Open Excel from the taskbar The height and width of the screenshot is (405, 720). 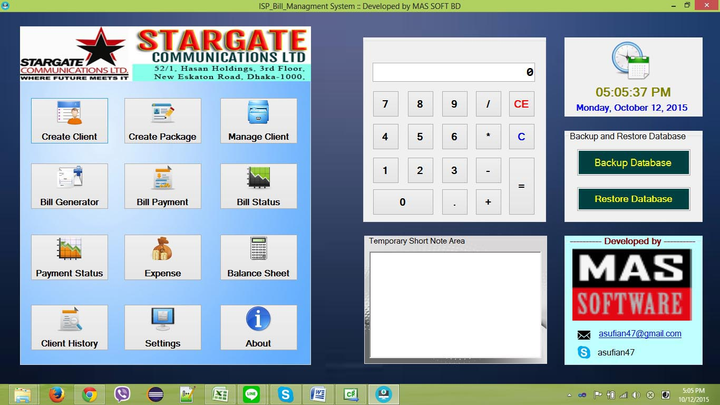(x=220, y=394)
